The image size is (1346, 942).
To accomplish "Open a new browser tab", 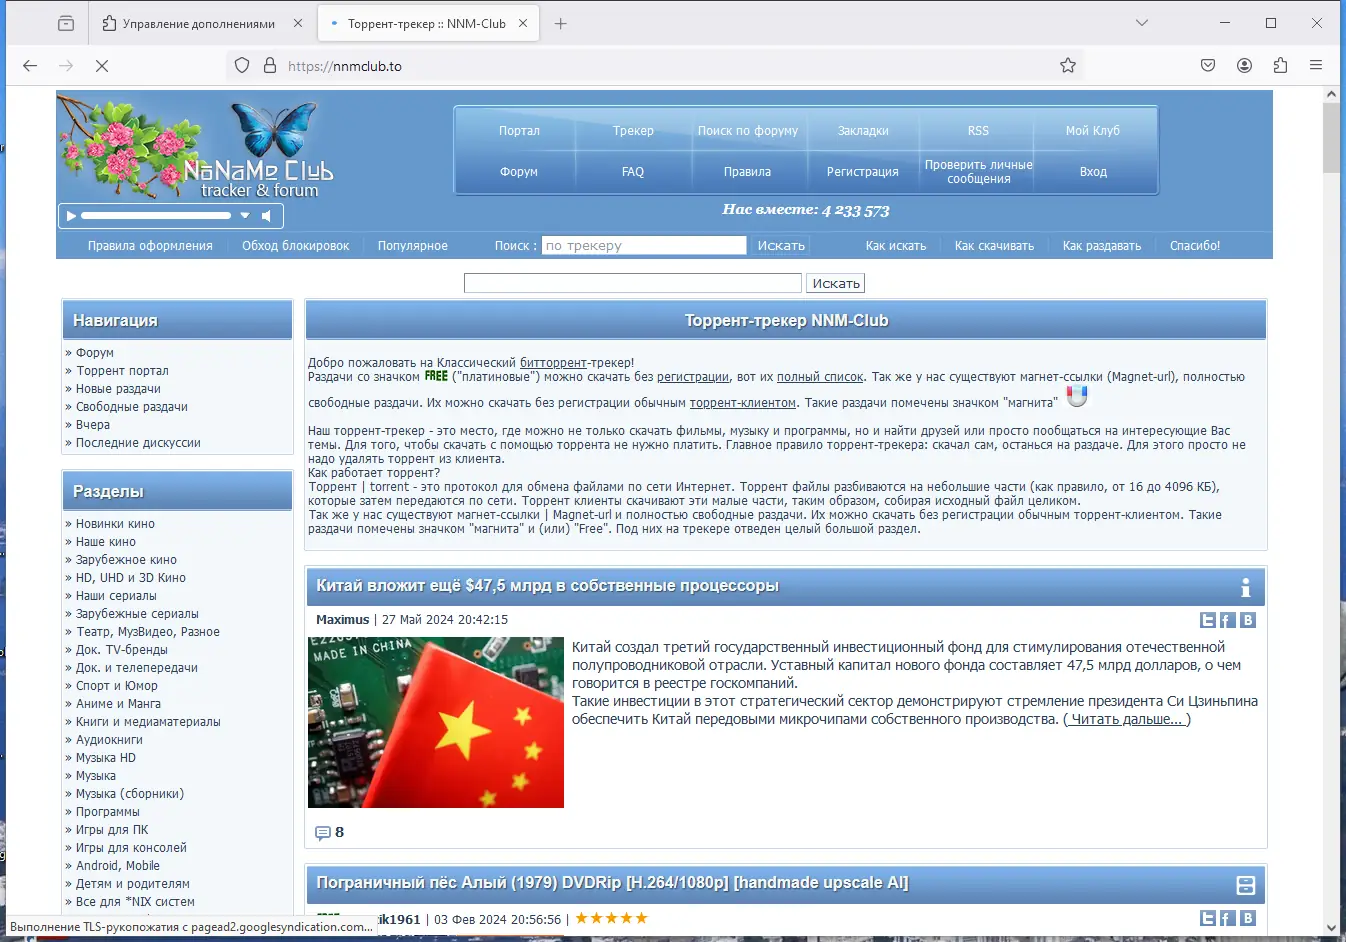I will 560,23.
